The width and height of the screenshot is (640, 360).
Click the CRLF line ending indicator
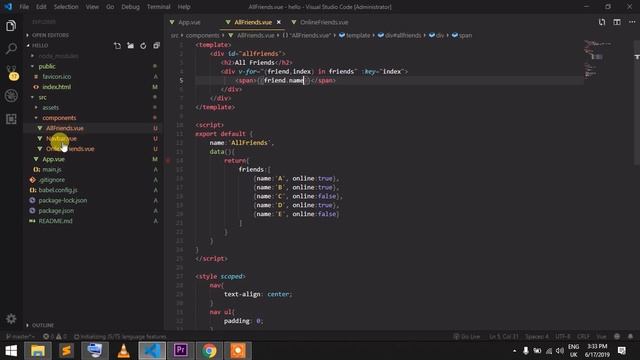[583, 337]
